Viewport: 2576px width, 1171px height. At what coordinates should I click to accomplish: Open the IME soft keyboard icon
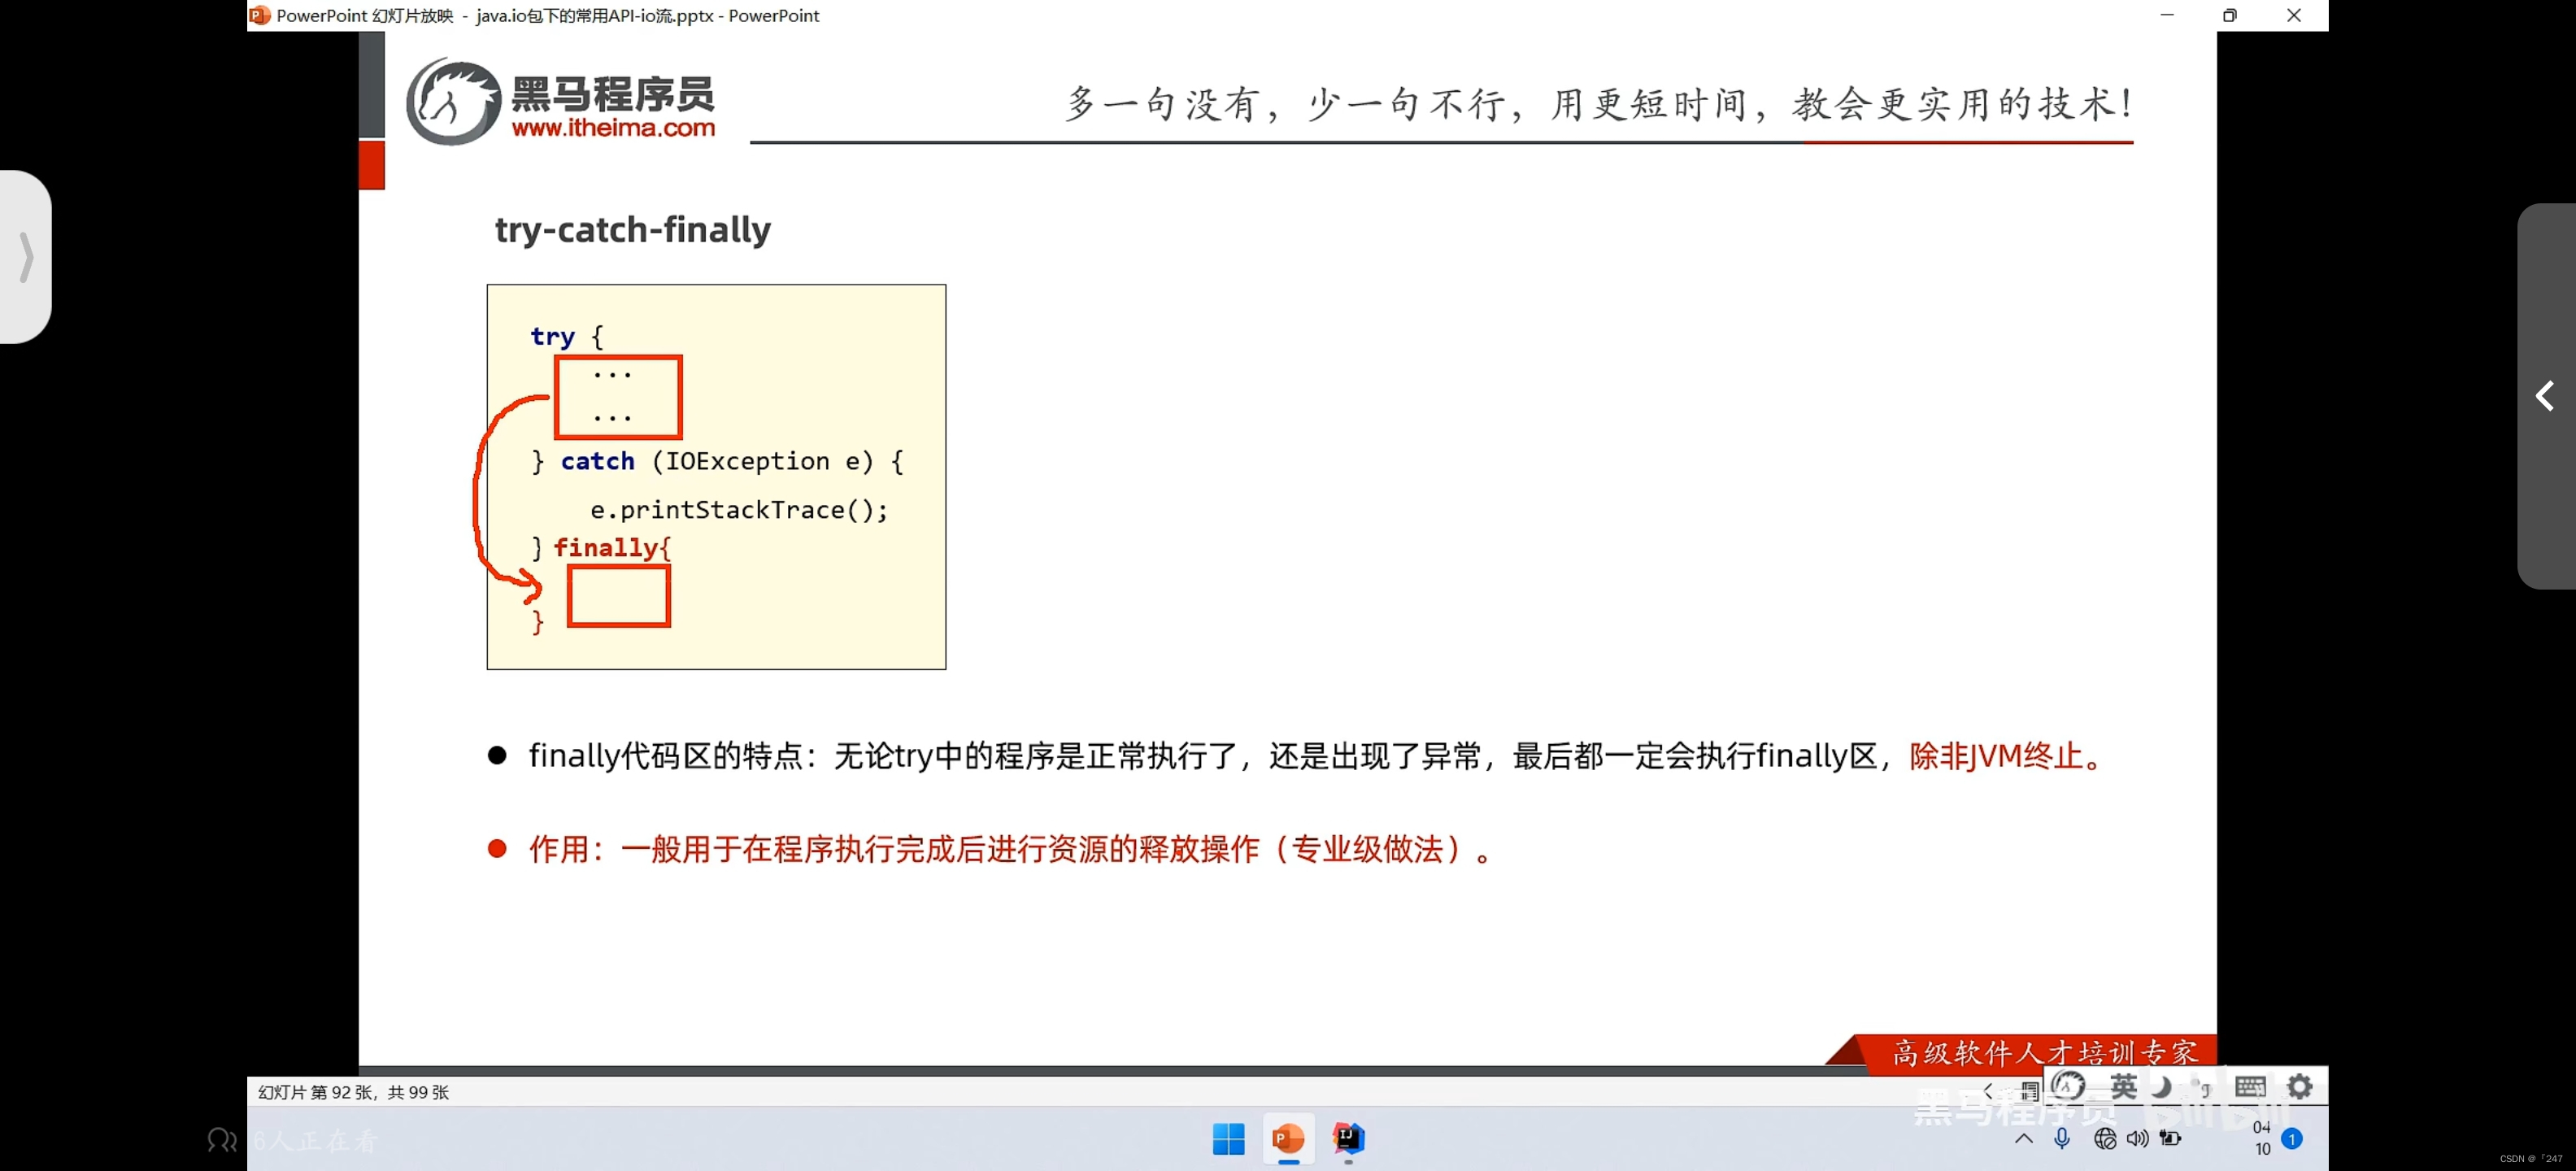tap(2250, 1086)
